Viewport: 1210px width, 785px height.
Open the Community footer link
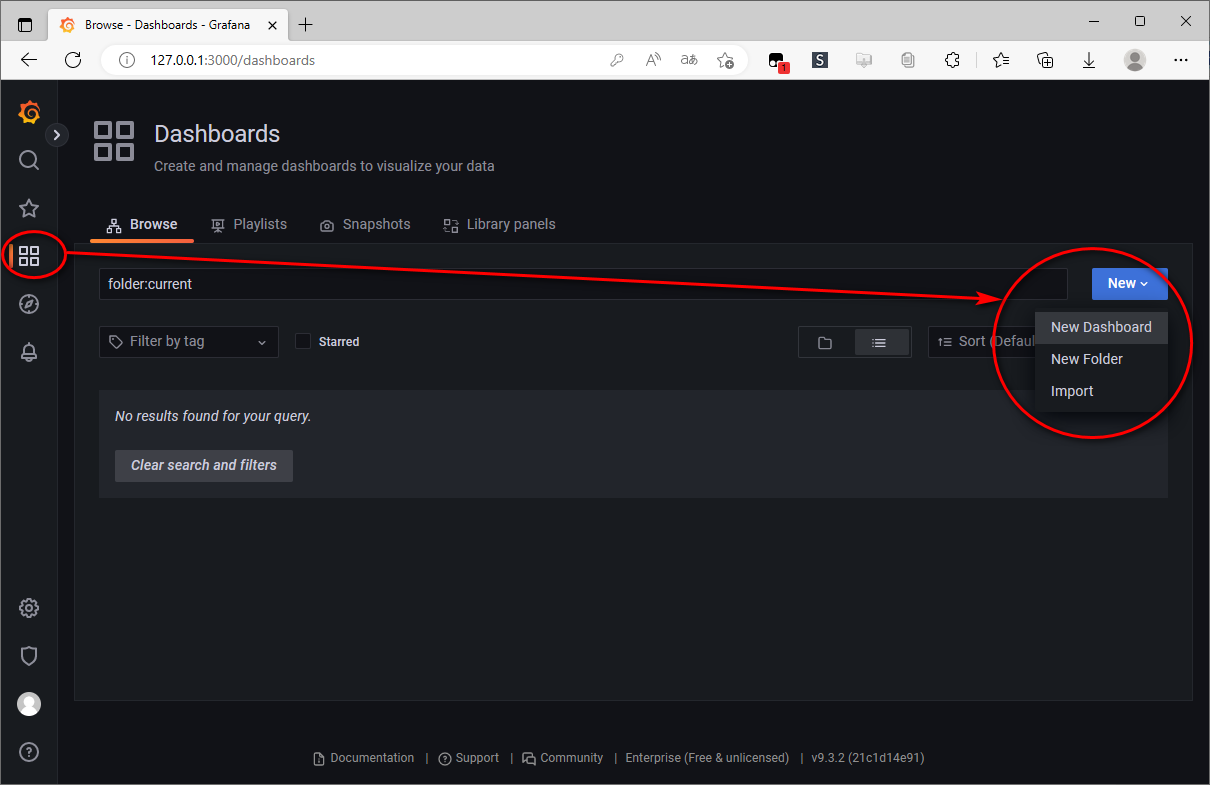(563, 758)
